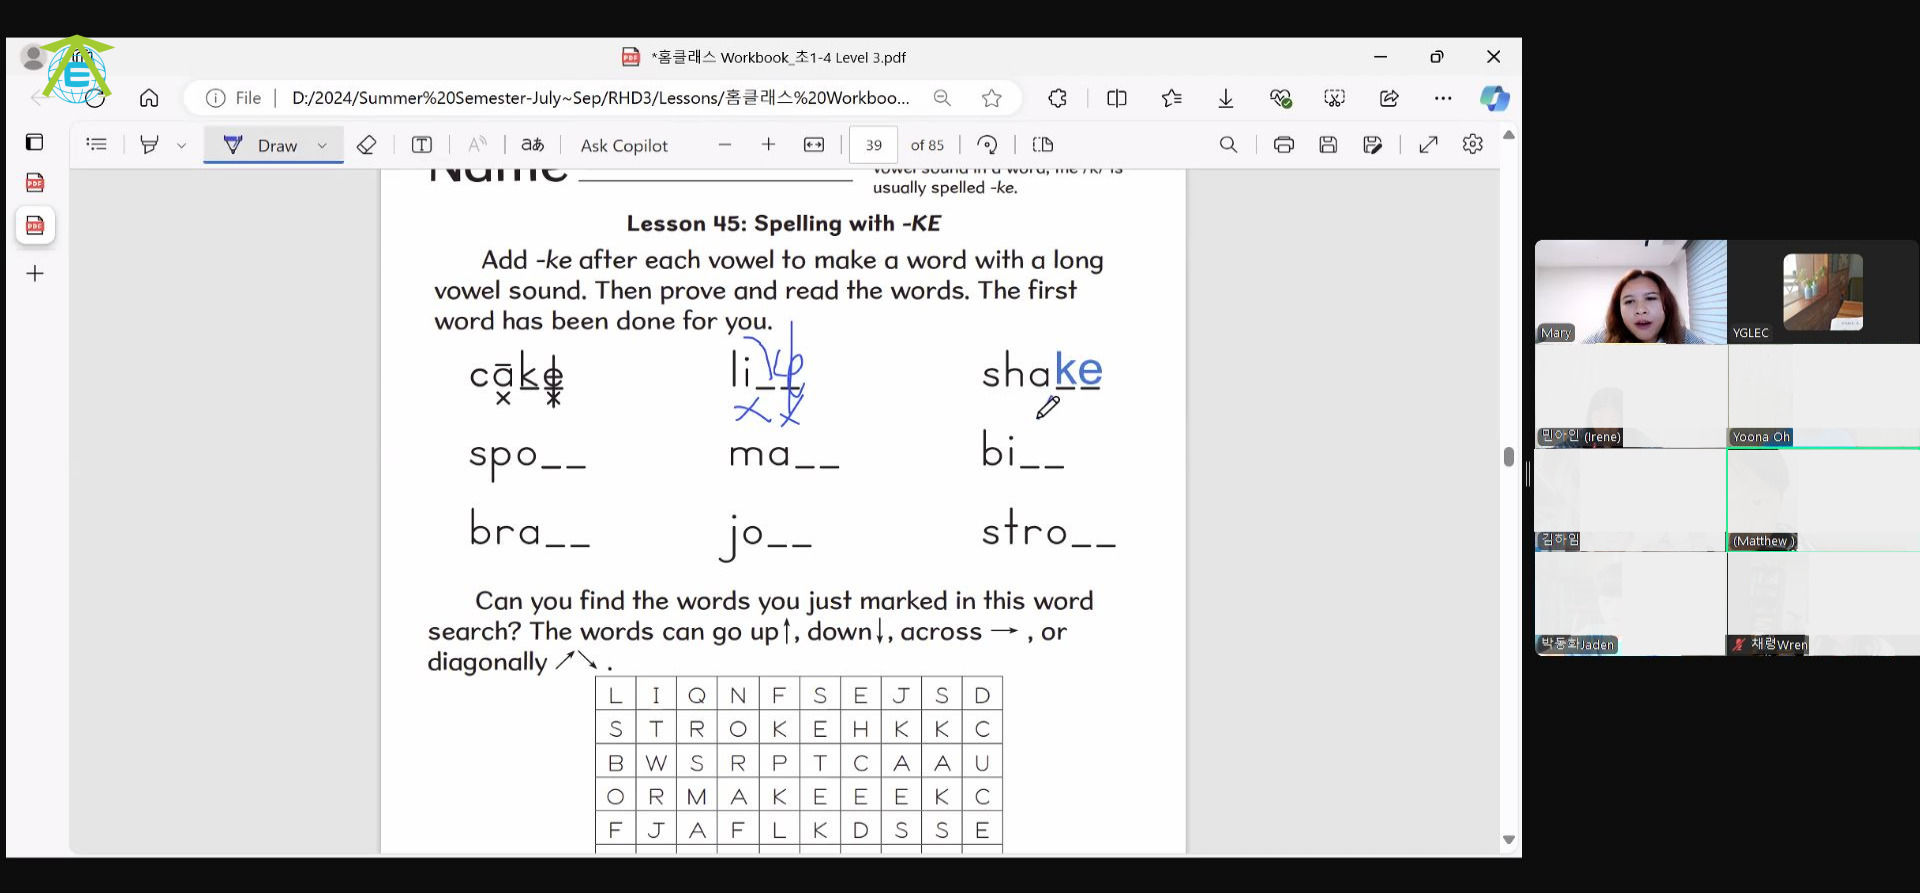The height and width of the screenshot is (893, 1920).
Task: Rotate the PDF page
Action: (x=987, y=145)
